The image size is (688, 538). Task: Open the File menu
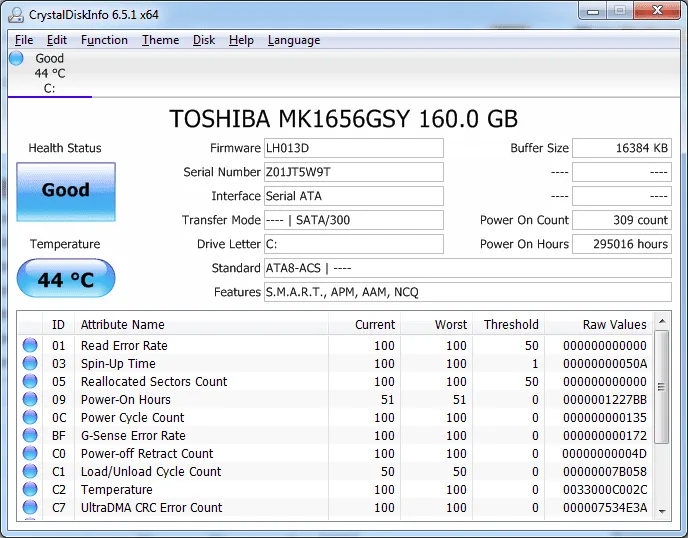(24, 40)
